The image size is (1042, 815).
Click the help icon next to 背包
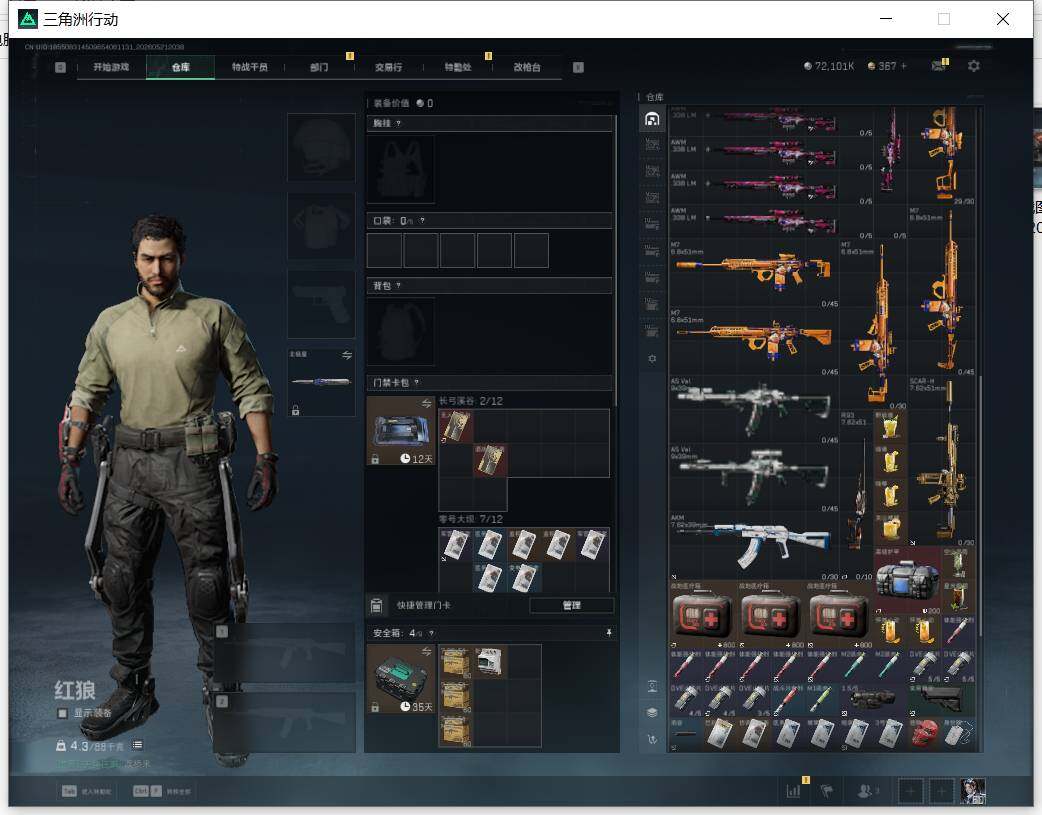tap(398, 286)
